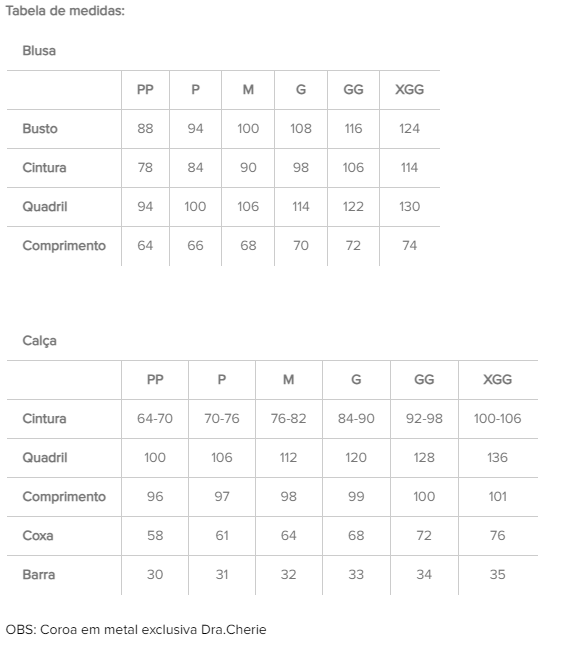Click Blusa Comprimento value 64
The image size is (571, 657).
point(145,246)
